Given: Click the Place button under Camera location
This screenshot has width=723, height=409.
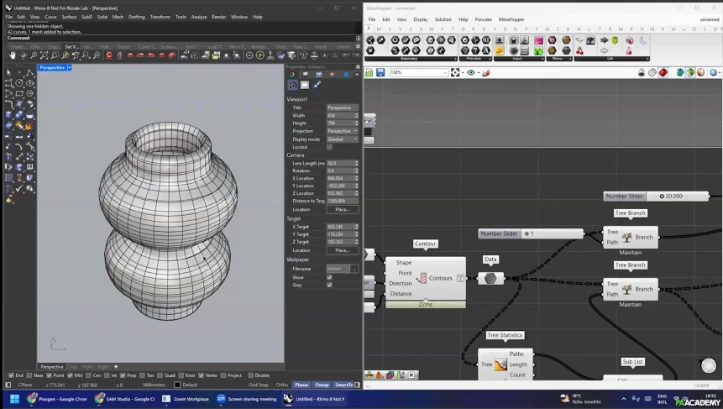Looking at the screenshot, I should pyautogui.click(x=342, y=209).
